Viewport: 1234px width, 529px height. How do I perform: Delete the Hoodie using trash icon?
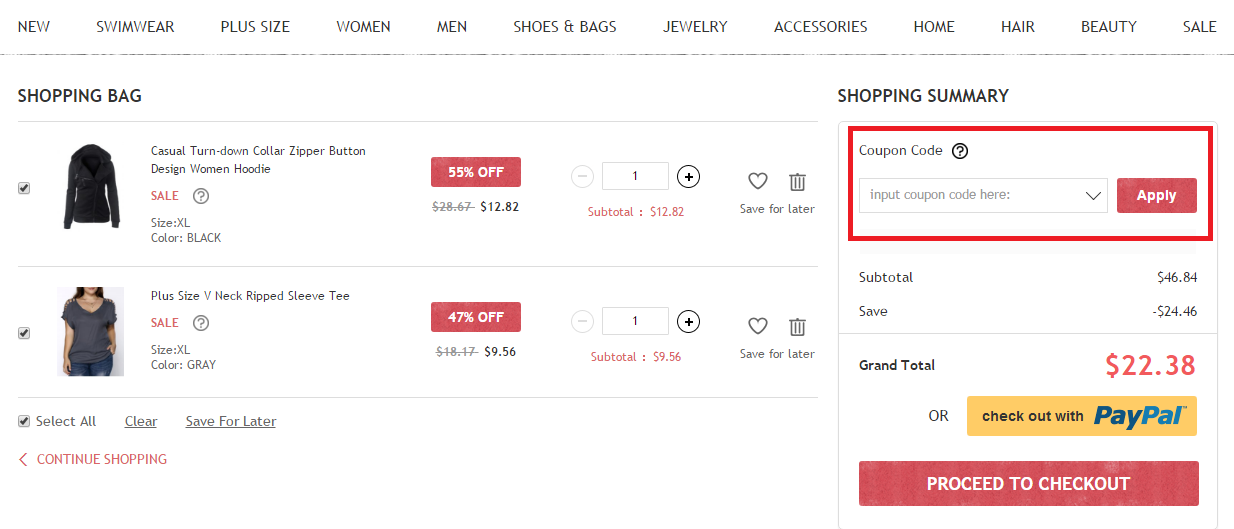(x=797, y=181)
